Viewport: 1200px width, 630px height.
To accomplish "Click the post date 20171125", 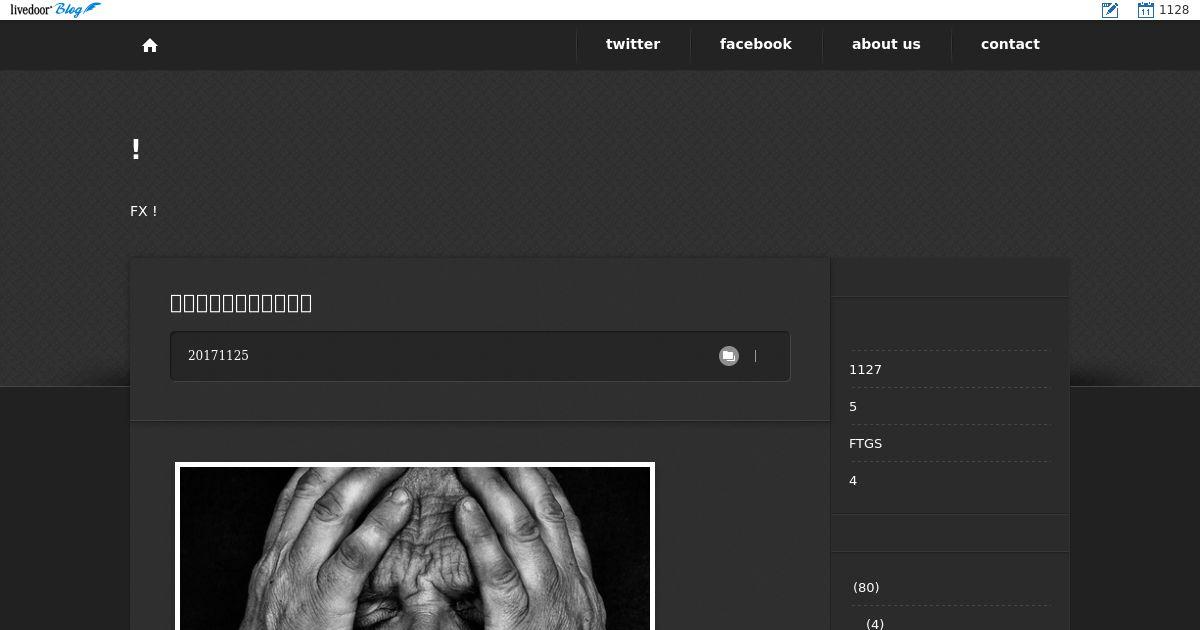I will 218,356.
